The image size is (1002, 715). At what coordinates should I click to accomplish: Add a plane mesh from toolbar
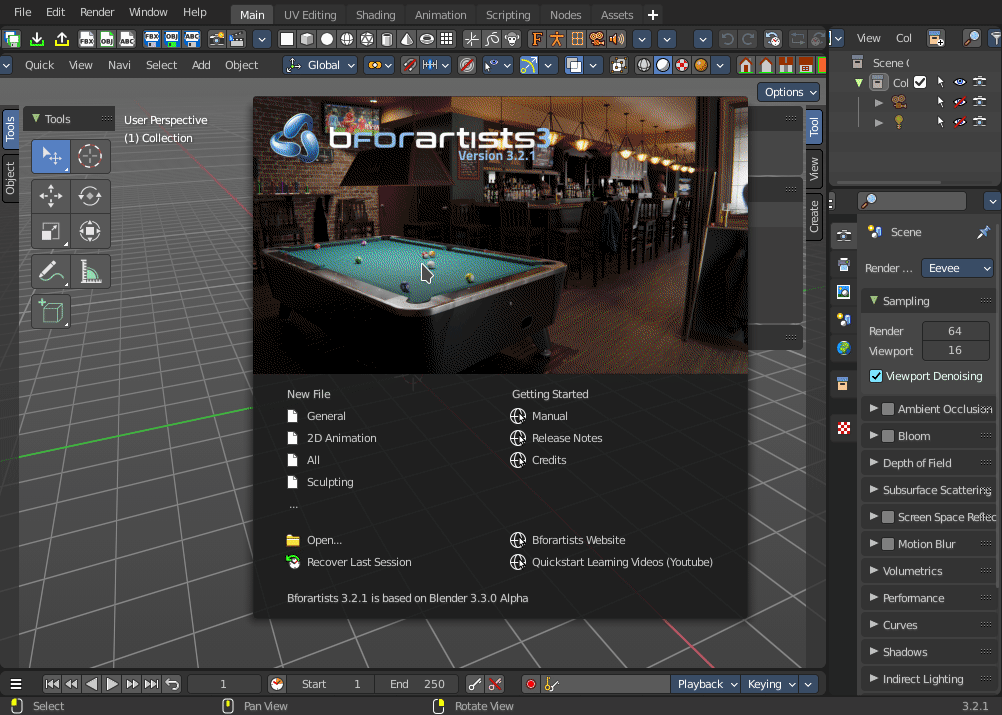287,39
